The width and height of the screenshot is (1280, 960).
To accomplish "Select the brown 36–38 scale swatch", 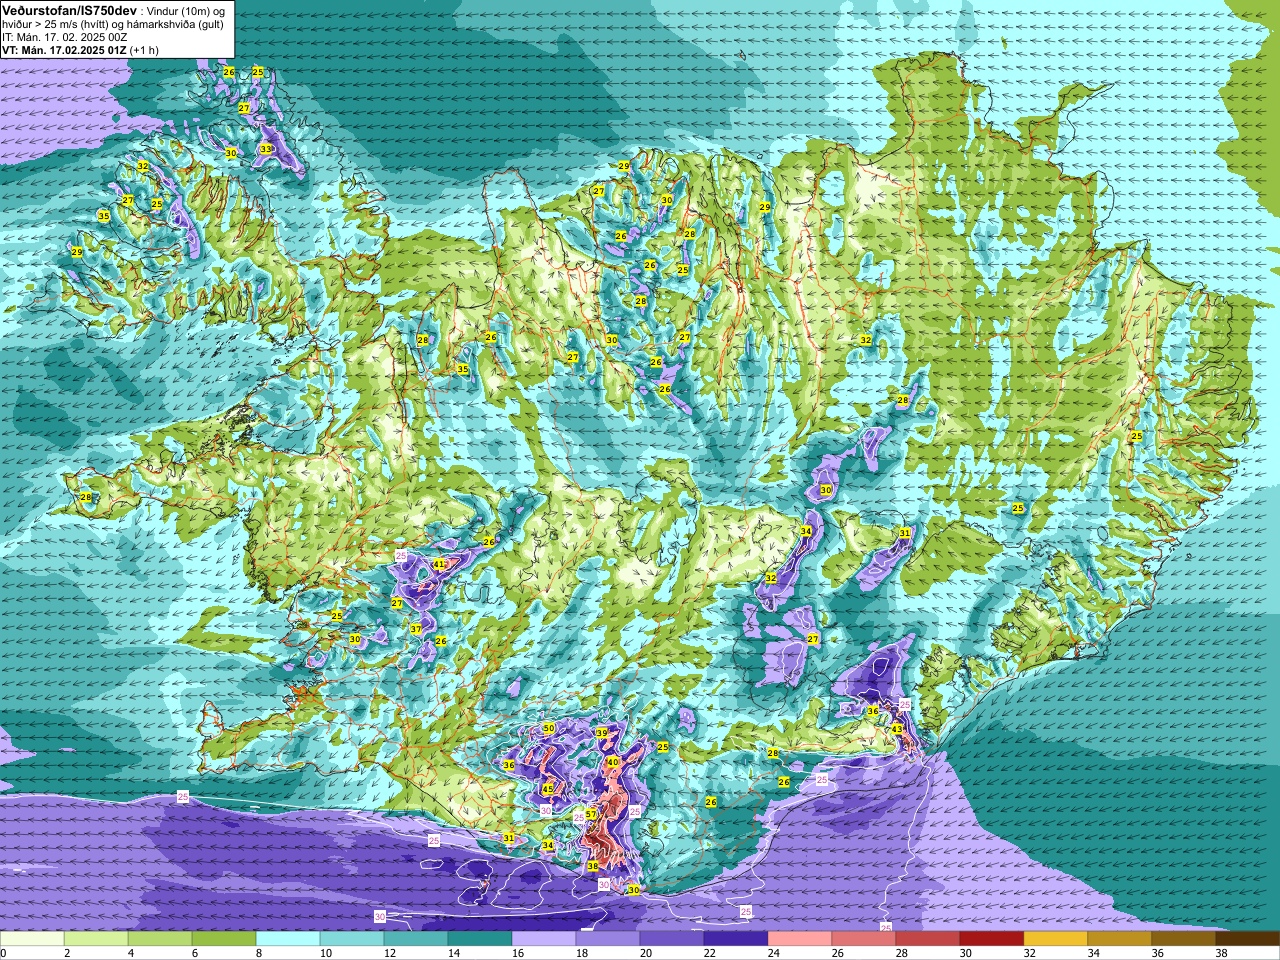I will click(x=1184, y=939).
